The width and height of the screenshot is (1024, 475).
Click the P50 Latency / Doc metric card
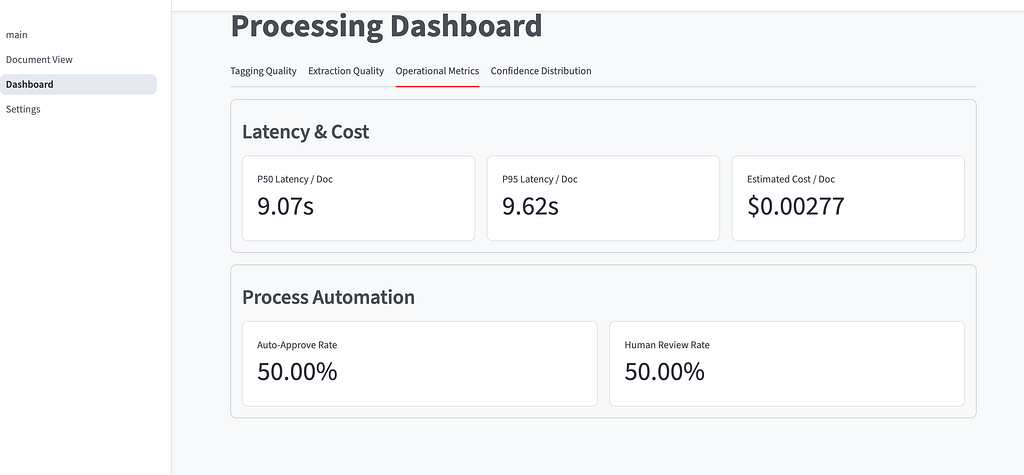[x=359, y=198]
